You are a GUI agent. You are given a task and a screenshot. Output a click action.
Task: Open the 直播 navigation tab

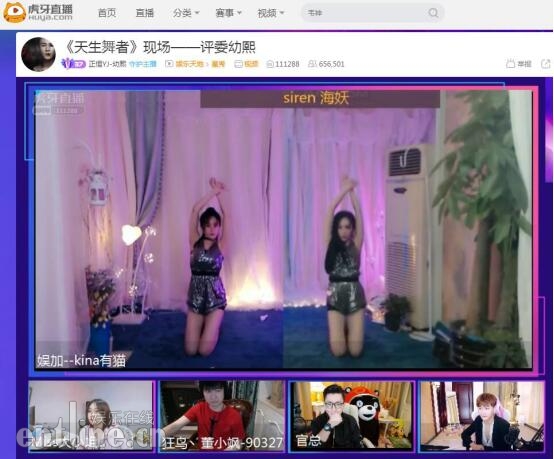coord(145,13)
